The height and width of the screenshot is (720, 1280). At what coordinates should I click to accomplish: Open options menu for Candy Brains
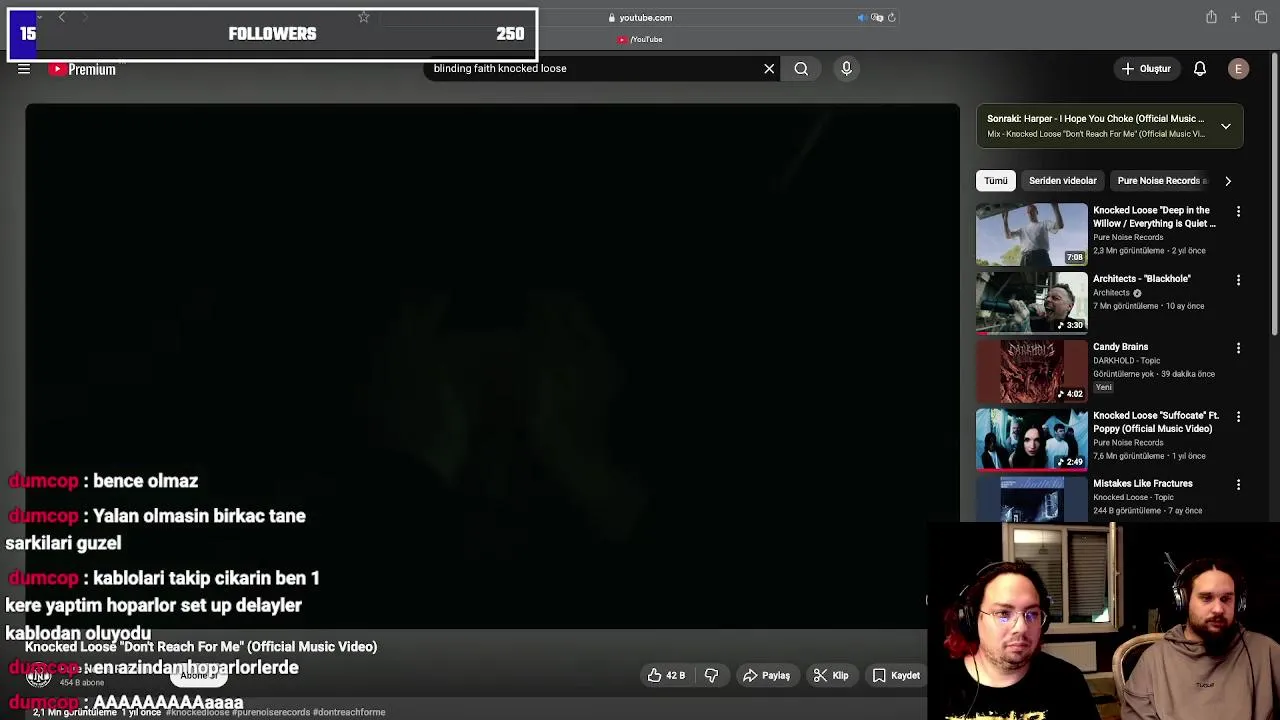(x=1238, y=348)
